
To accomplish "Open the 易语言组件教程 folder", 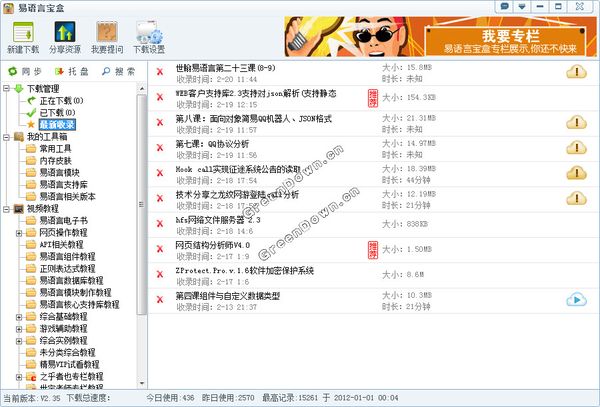I will pyautogui.click(x=67, y=256).
